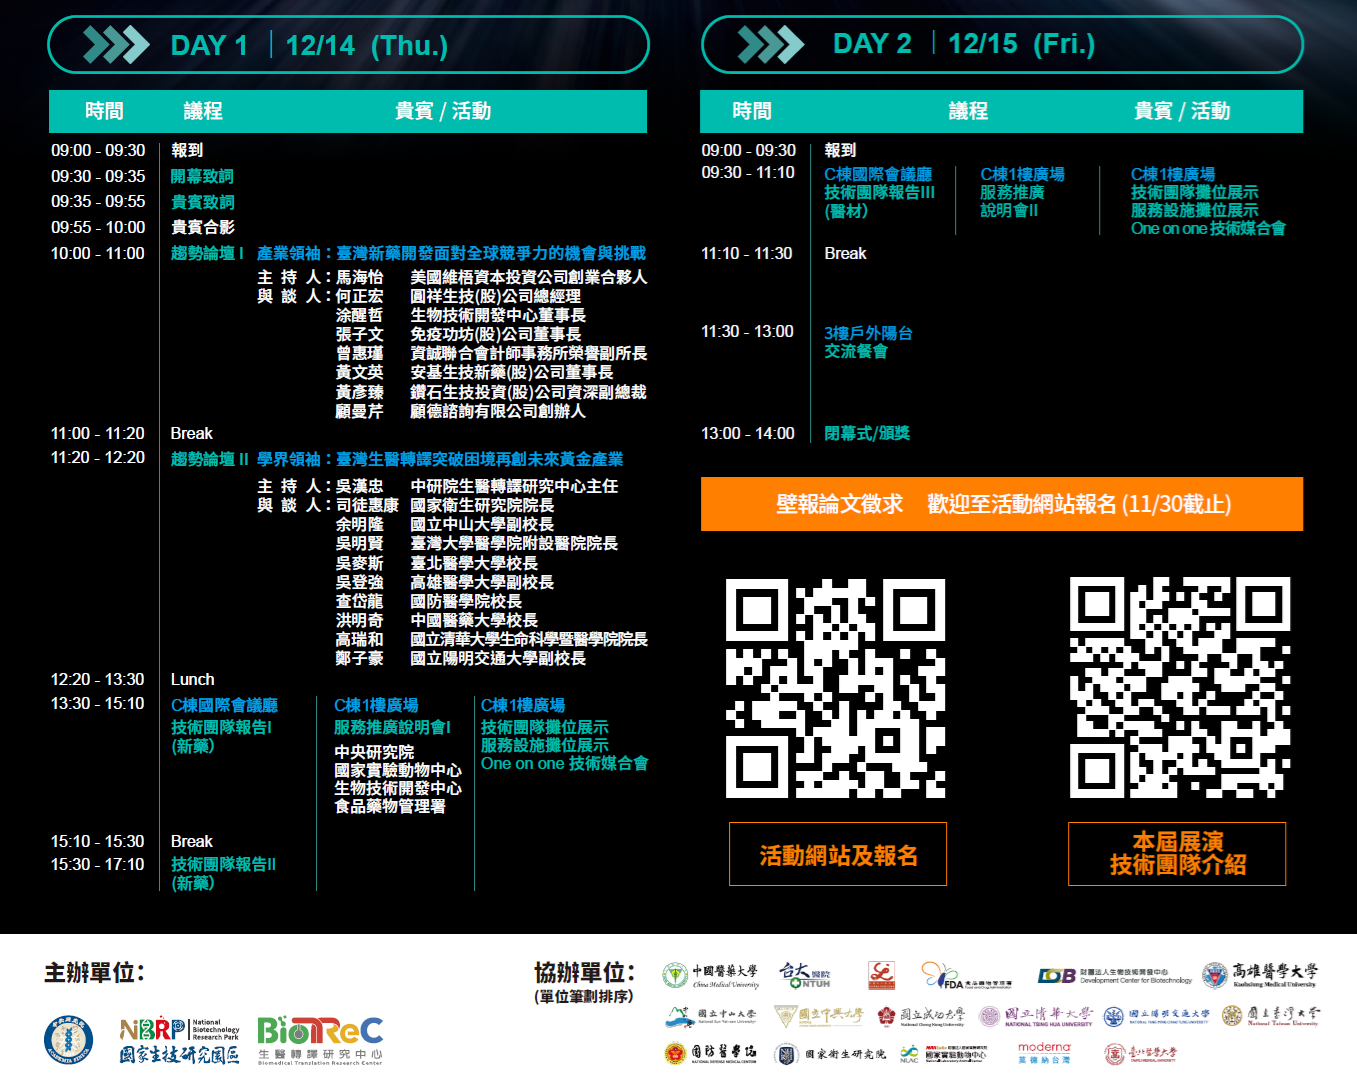
Task: Select the DAY 2 12/15 (Fri.) header
Action: point(964,44)
